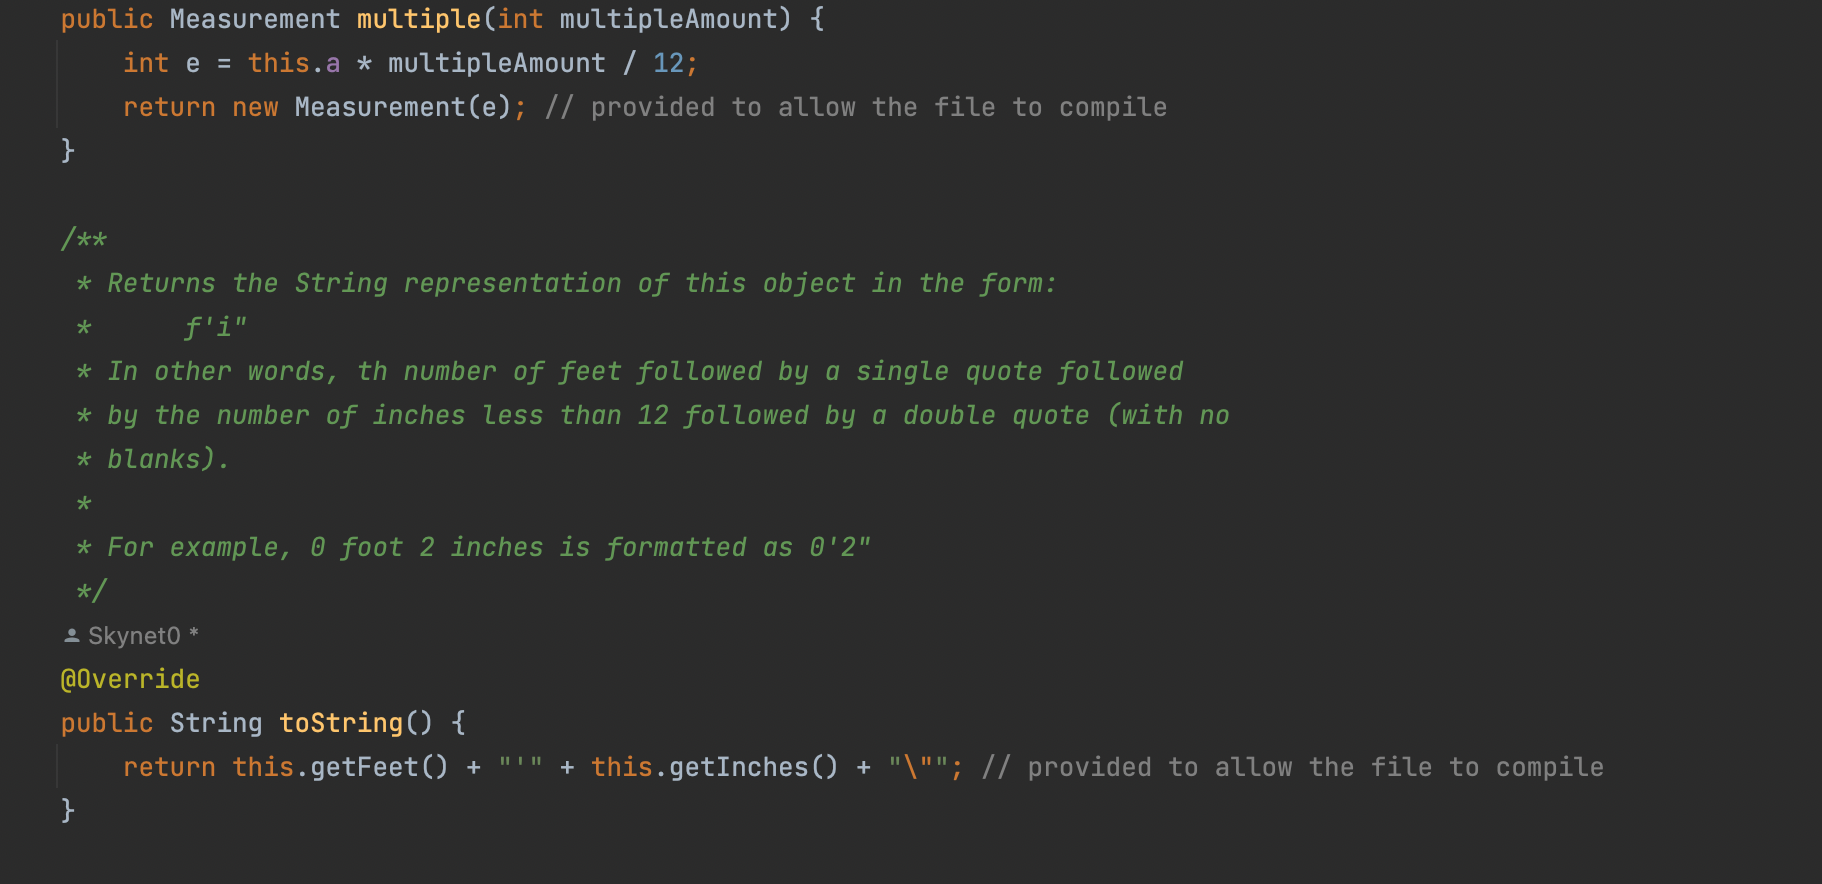This screenshot has height=884, width=1822.
Task: Click the Skynet0 author inlay hint
Action: (x=134, y=636)
